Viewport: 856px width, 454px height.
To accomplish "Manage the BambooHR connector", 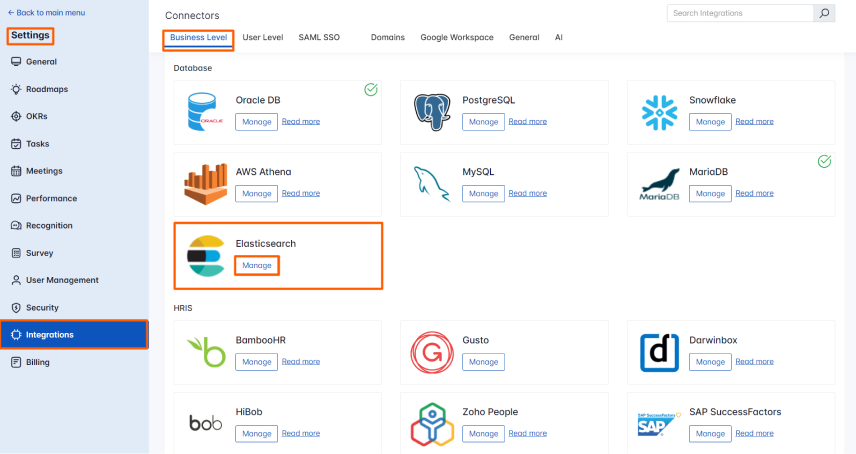I will [x=257, y=362].
